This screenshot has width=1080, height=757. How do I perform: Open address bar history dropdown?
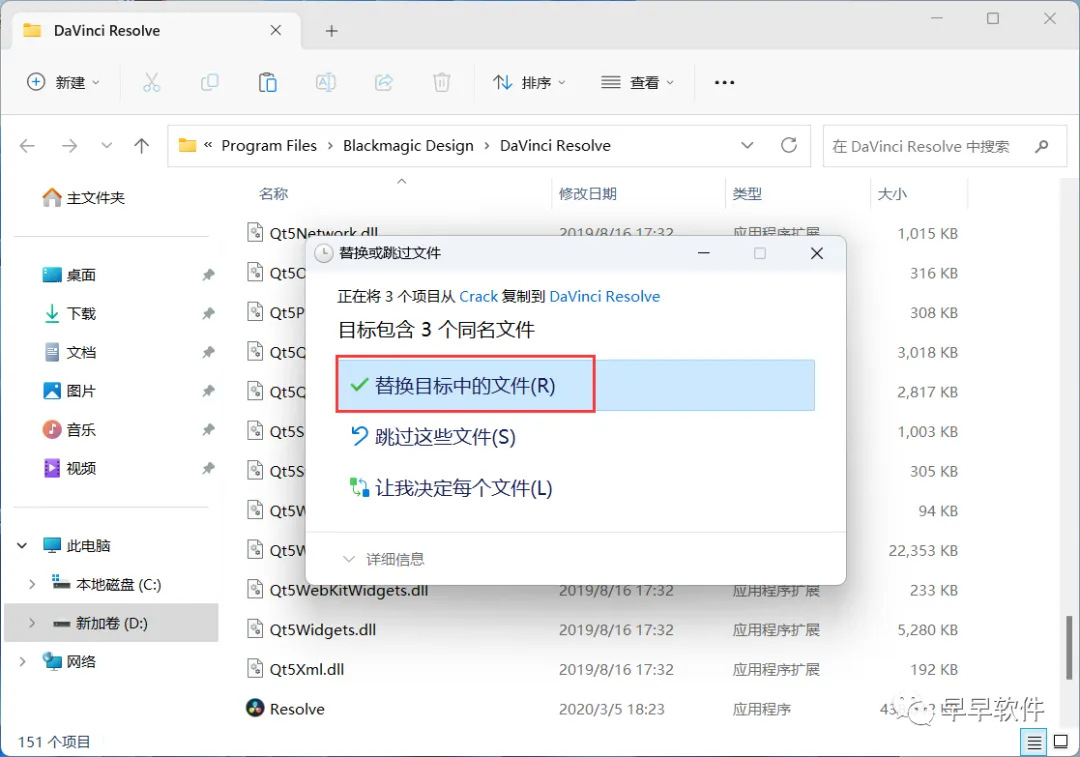(x=747, y=145)
